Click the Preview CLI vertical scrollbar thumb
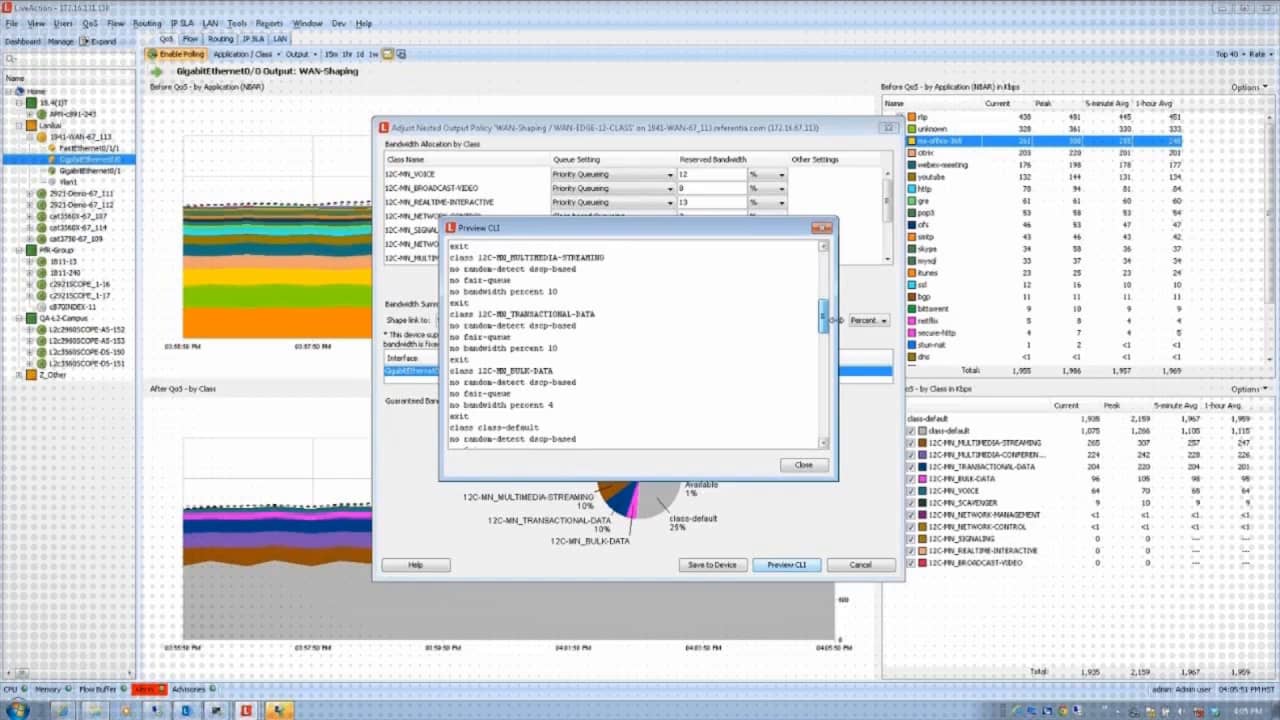1280x720 pixels. point(824,316)
